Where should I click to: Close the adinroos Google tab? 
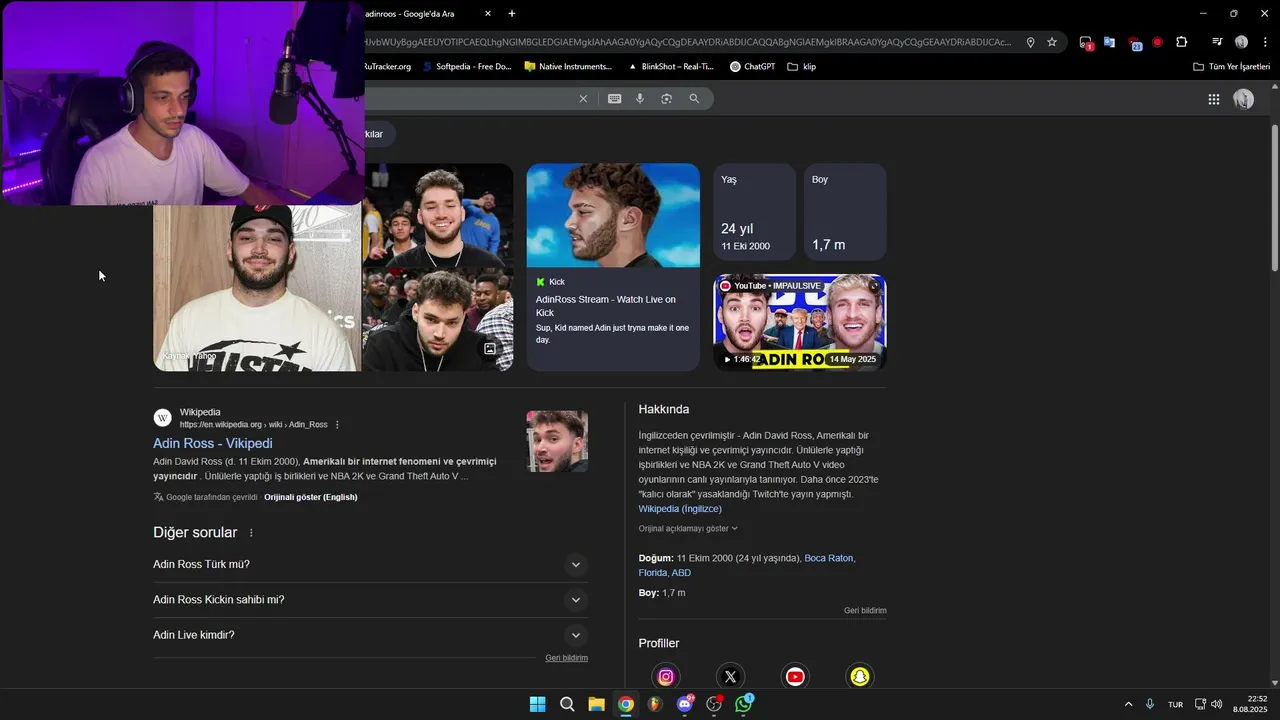point(488,13)
